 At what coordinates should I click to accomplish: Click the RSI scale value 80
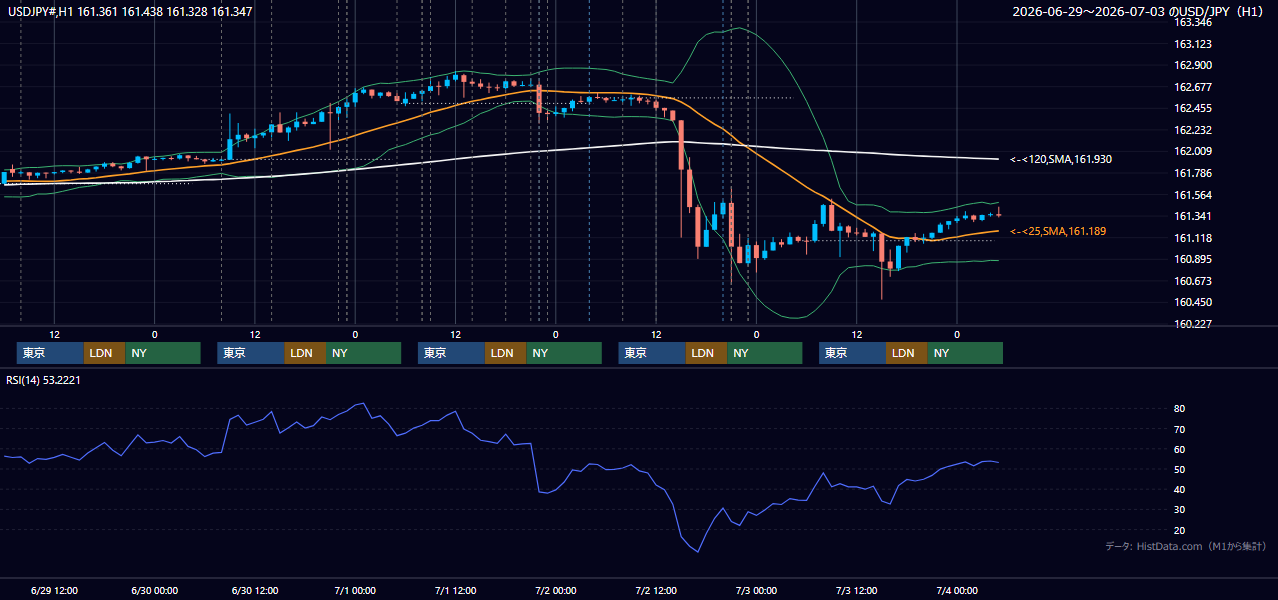(1180, 409)
